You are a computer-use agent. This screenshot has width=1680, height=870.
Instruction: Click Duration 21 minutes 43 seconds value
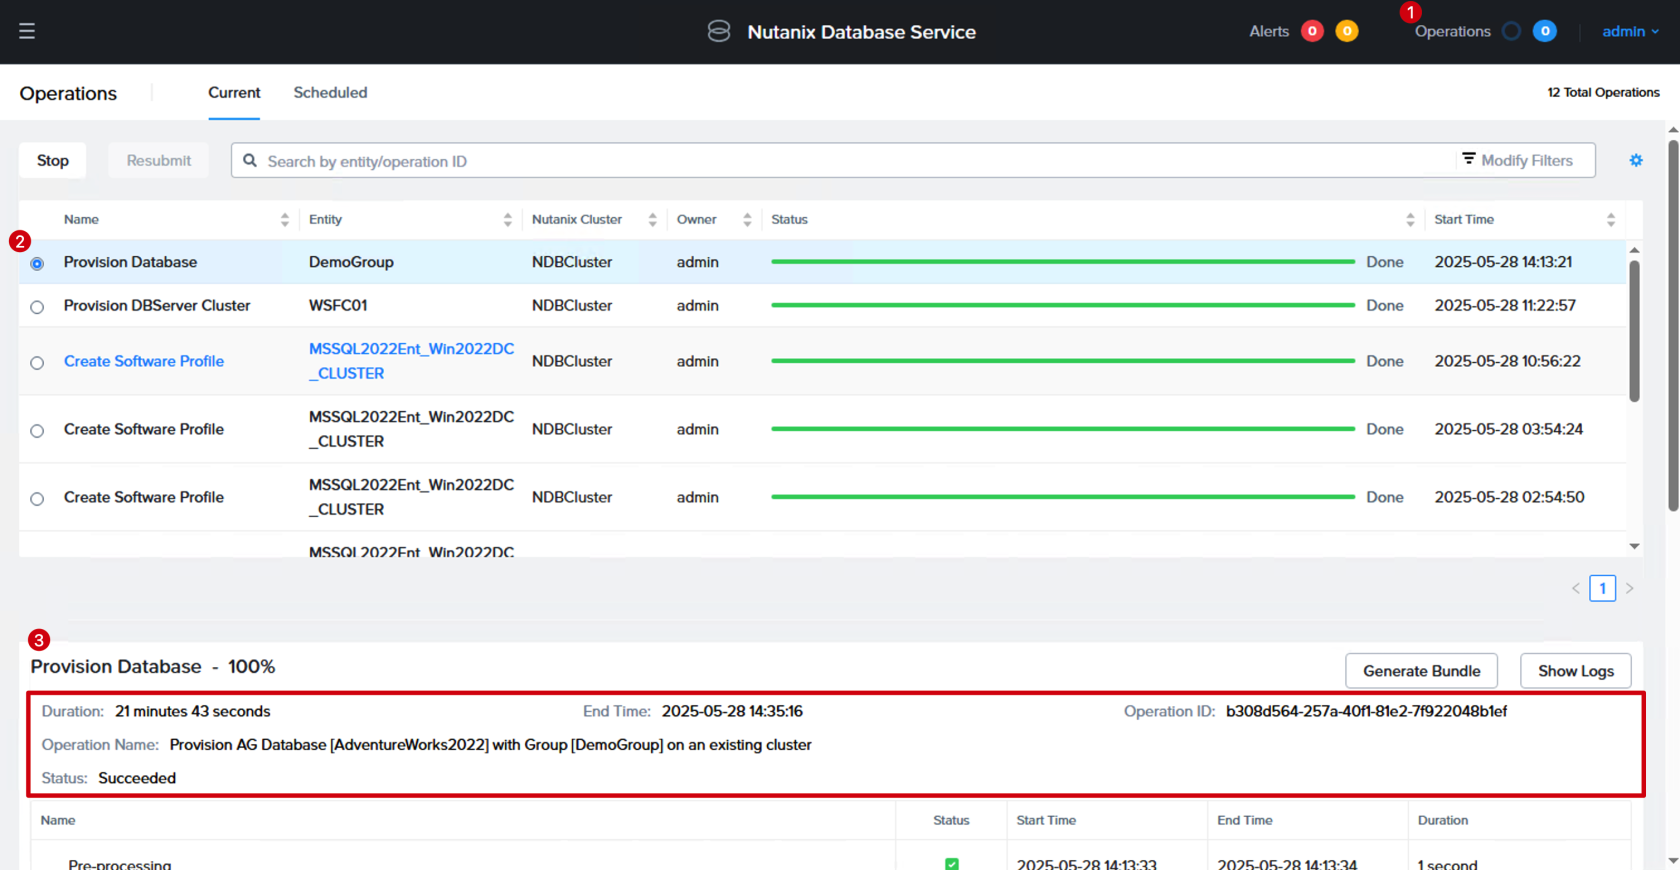192,711
